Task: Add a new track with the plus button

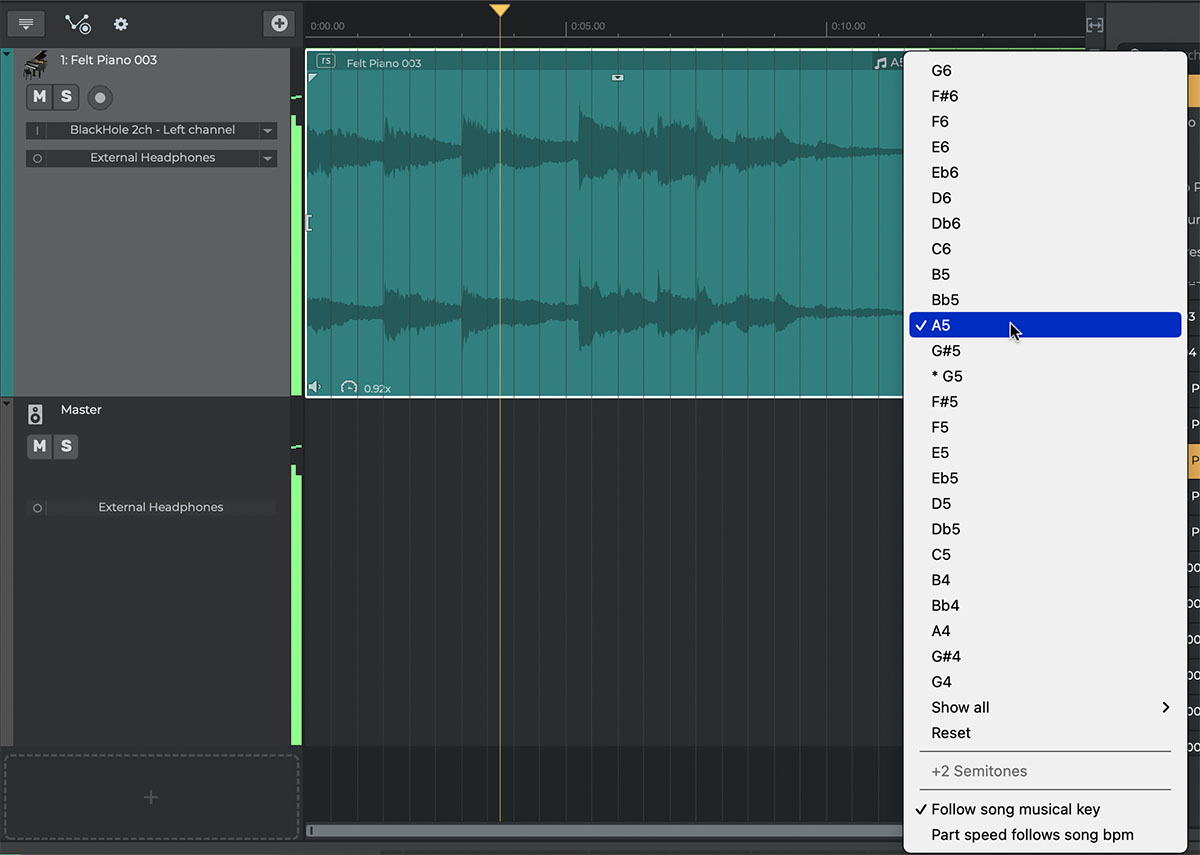Action: point(279,23)
